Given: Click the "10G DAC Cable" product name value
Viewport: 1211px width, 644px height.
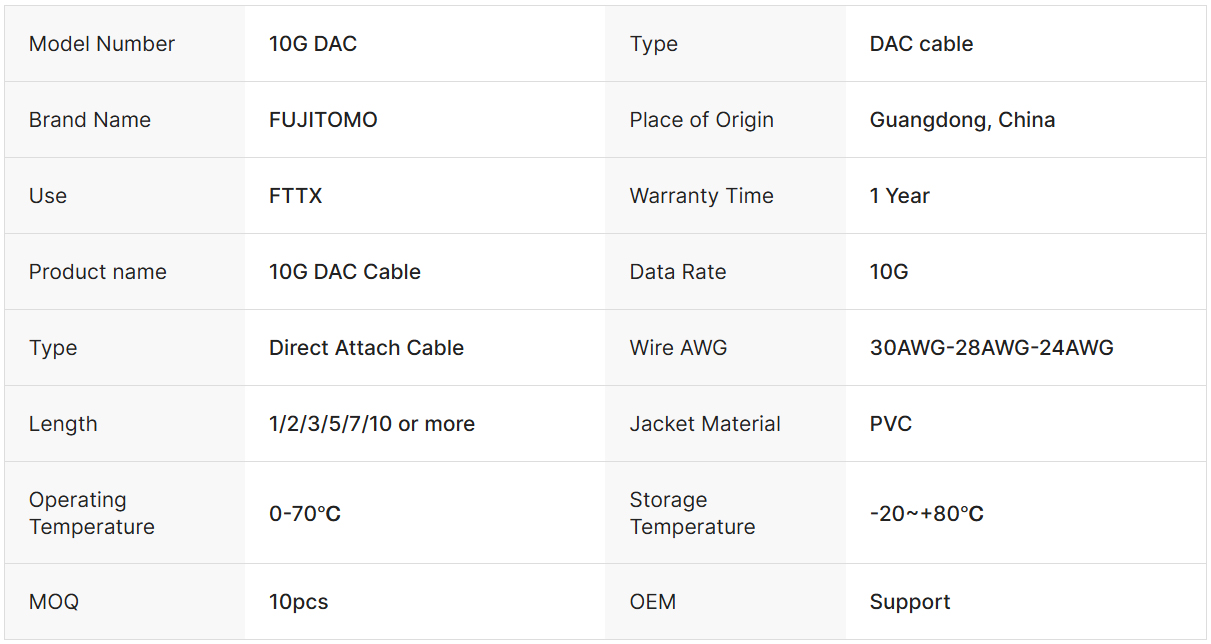Looking at the screenshot, I should 345,272.
